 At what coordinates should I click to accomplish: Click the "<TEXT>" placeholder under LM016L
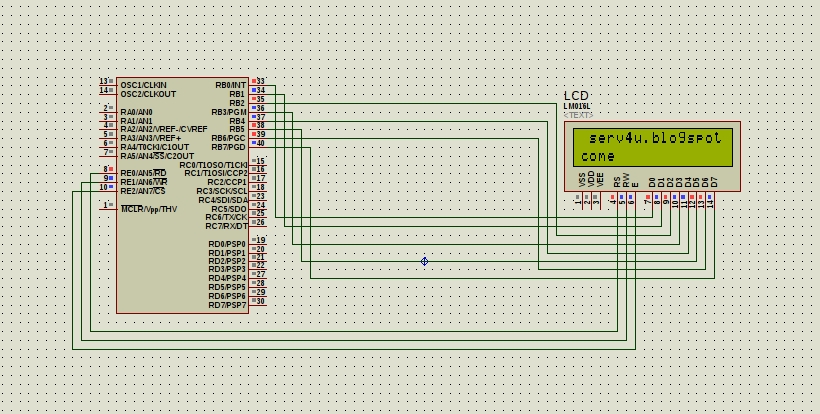578,115
